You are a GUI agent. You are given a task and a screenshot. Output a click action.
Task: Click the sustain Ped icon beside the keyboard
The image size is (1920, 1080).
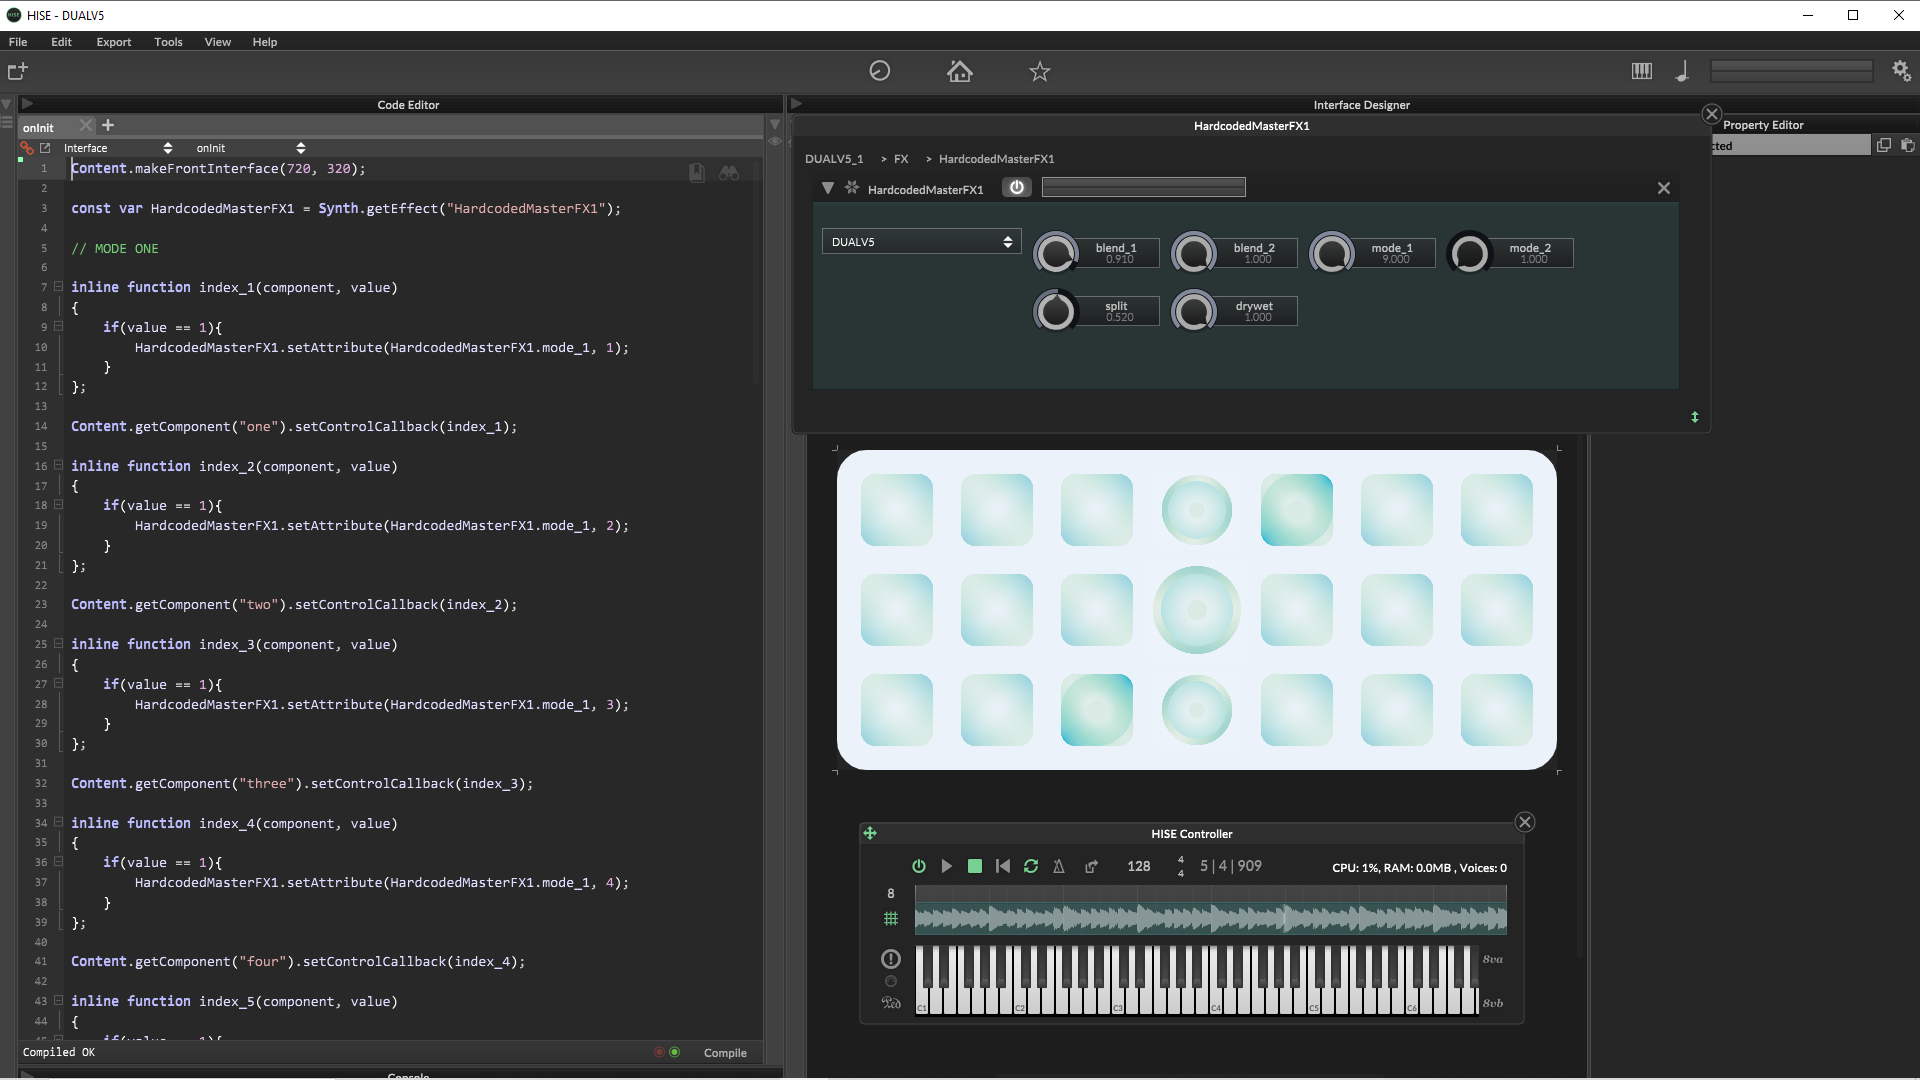[891, 1003]
